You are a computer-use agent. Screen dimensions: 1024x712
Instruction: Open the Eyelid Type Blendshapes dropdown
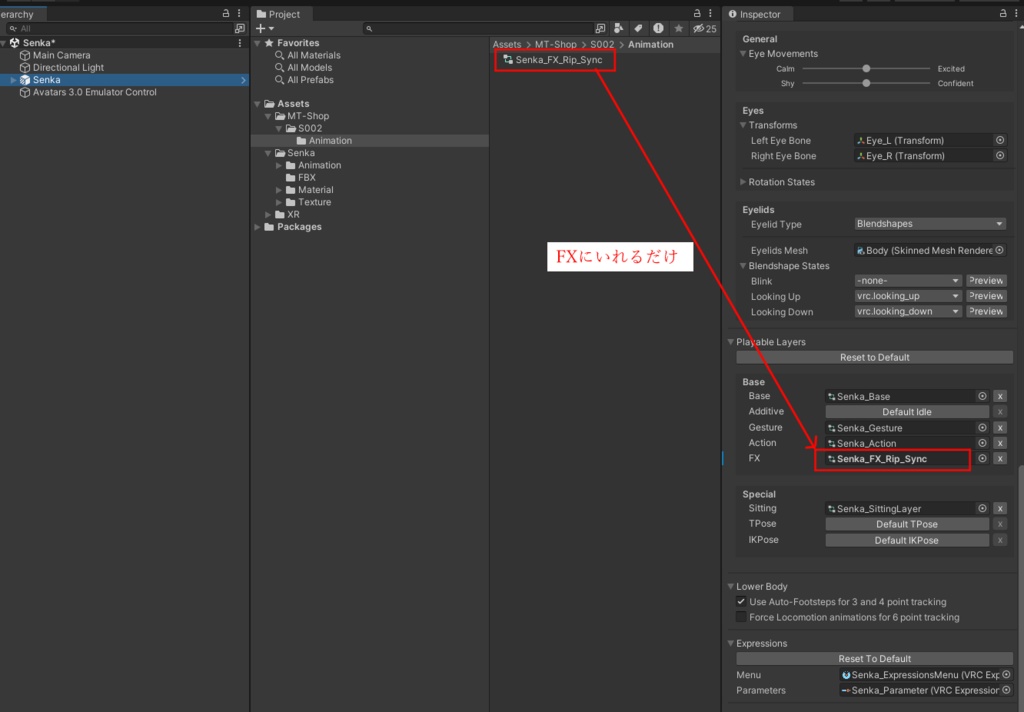(x=929, y=223)
